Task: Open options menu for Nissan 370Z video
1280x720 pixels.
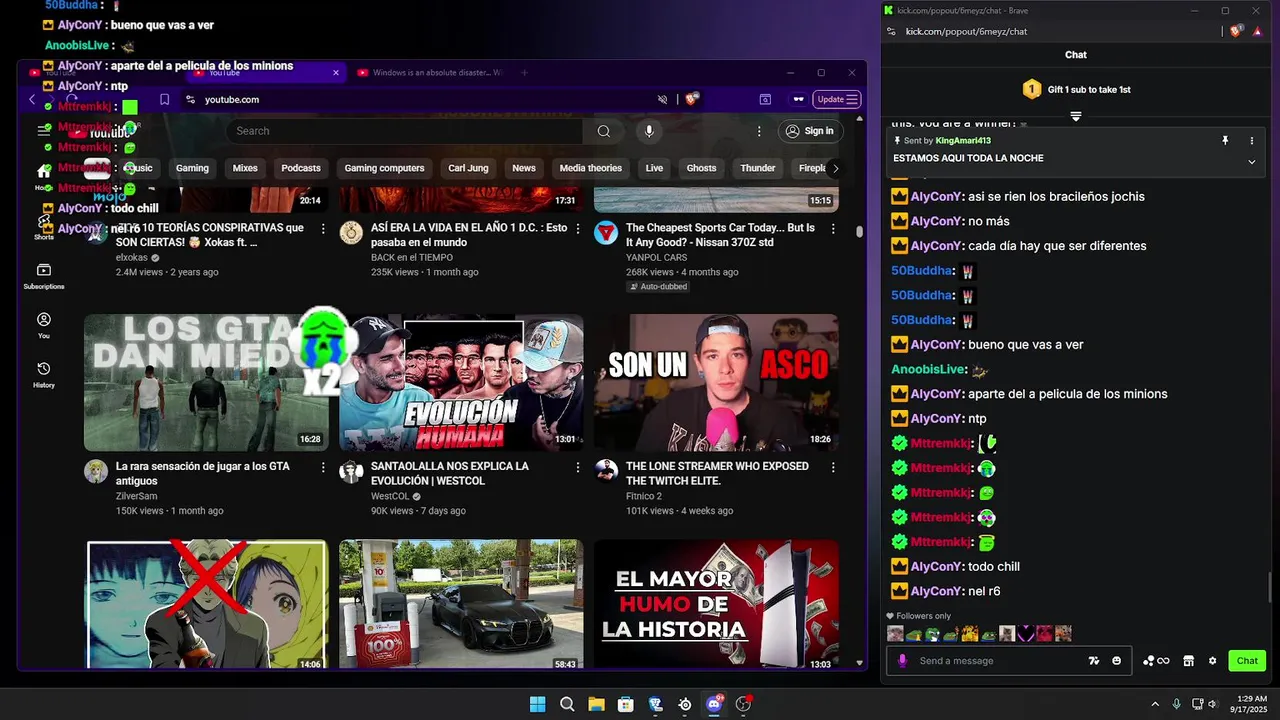Action: [833, 228]
